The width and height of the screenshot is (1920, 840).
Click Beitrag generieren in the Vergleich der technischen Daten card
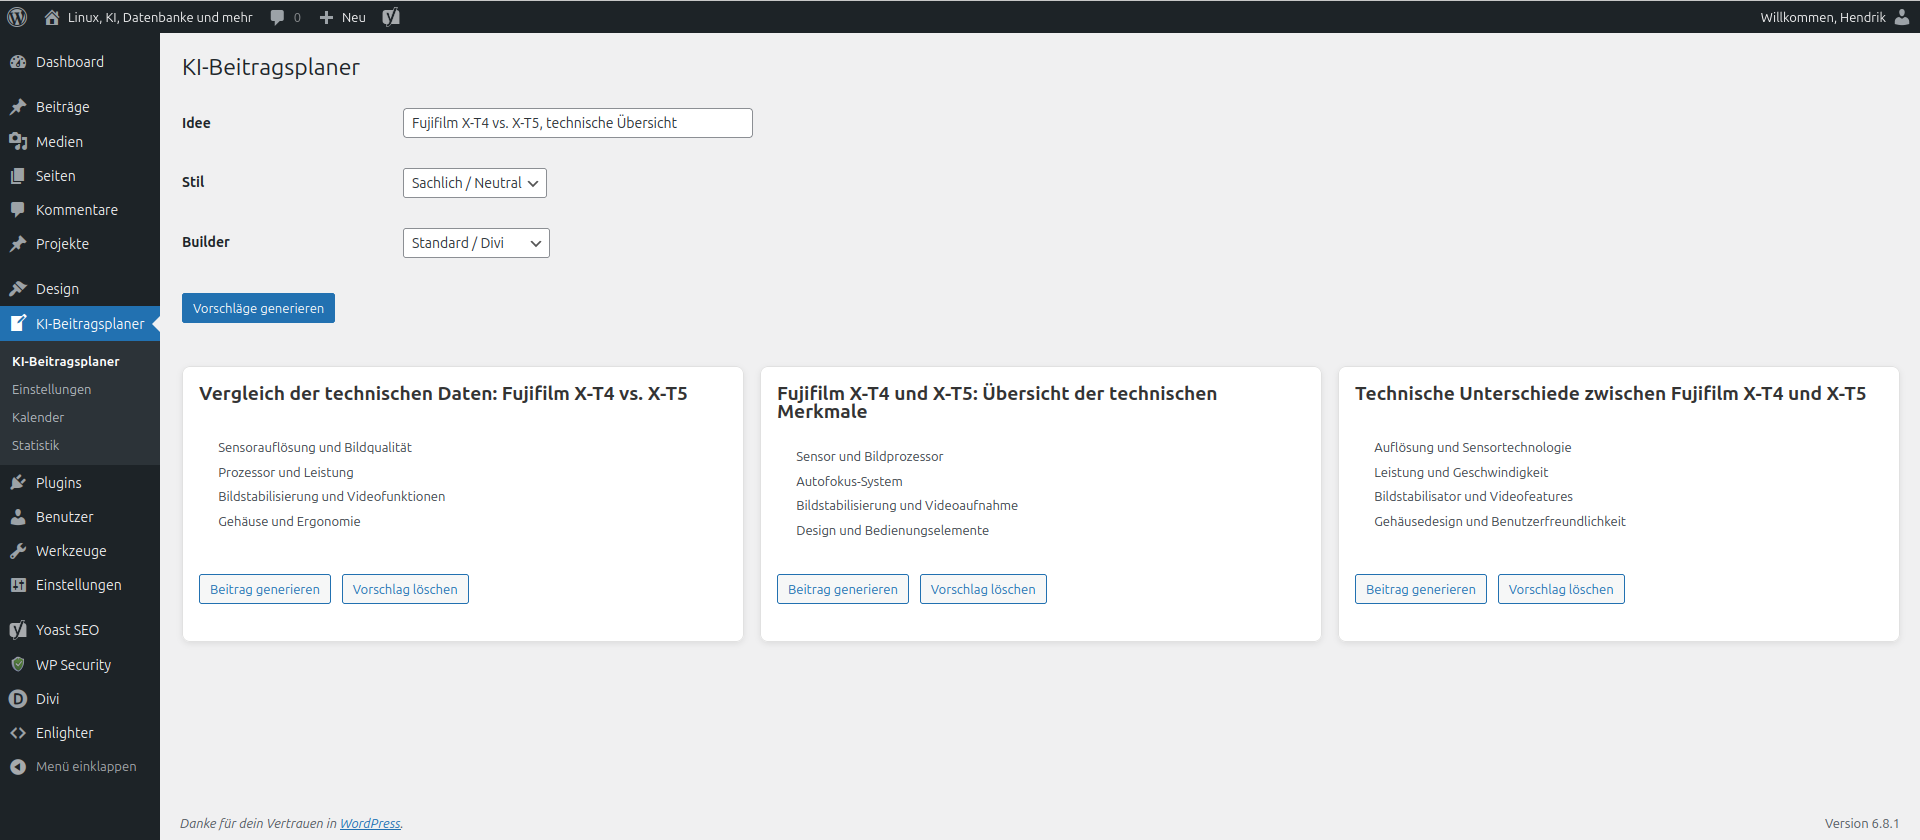click(x=265, y=589)
